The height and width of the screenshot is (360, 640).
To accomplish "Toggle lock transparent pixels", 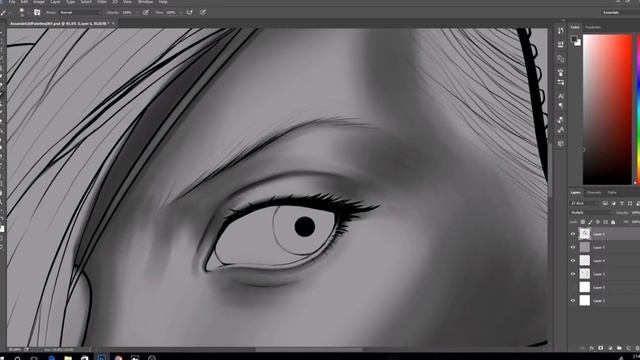I will 583,222.
